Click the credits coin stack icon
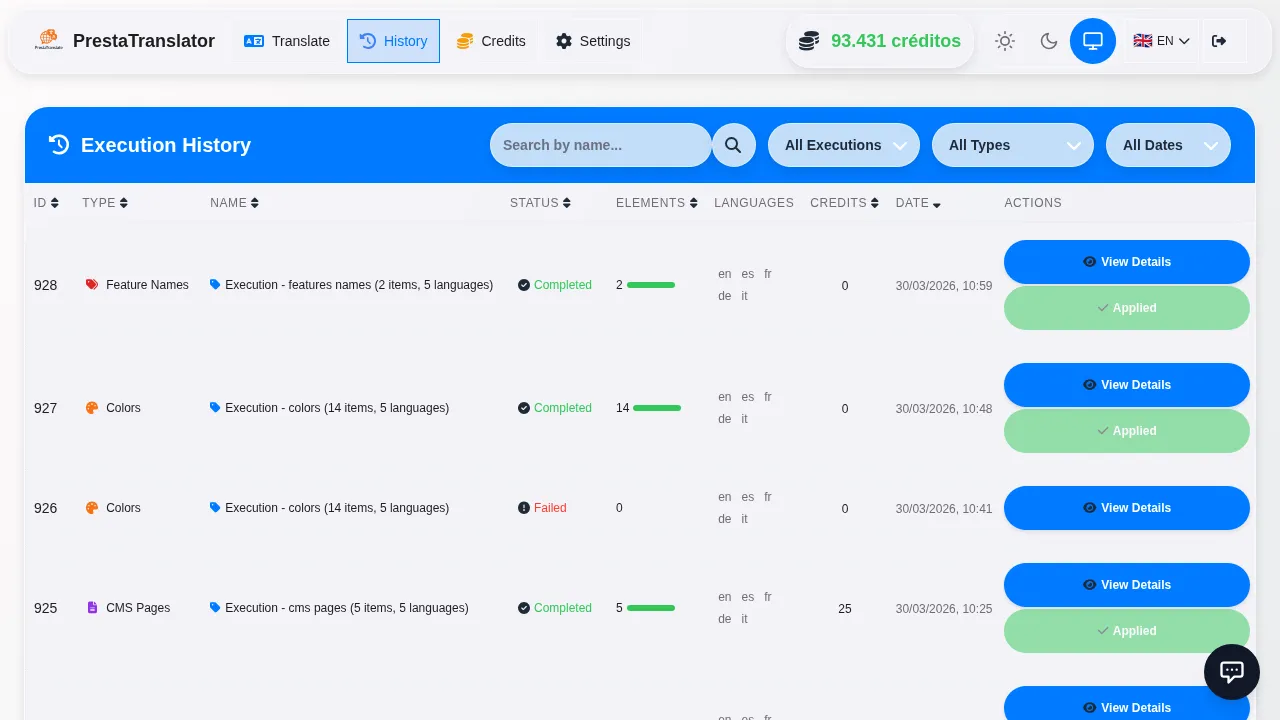The width and height of the screenshot is (1280, 720). (809, 41)
